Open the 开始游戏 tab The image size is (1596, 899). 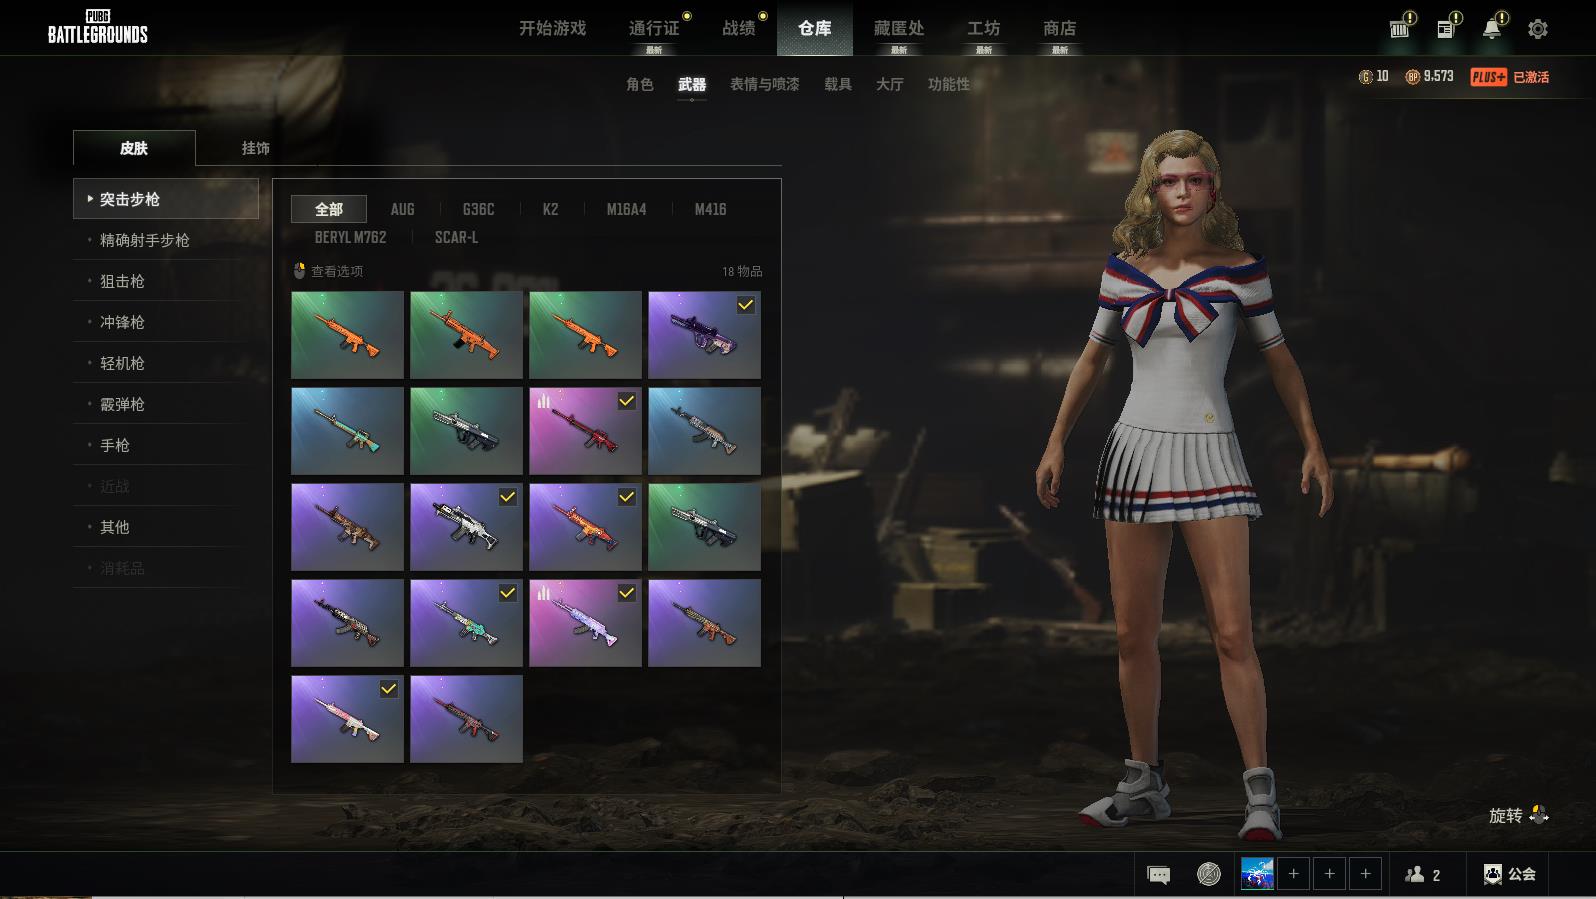tap(552, 29)
